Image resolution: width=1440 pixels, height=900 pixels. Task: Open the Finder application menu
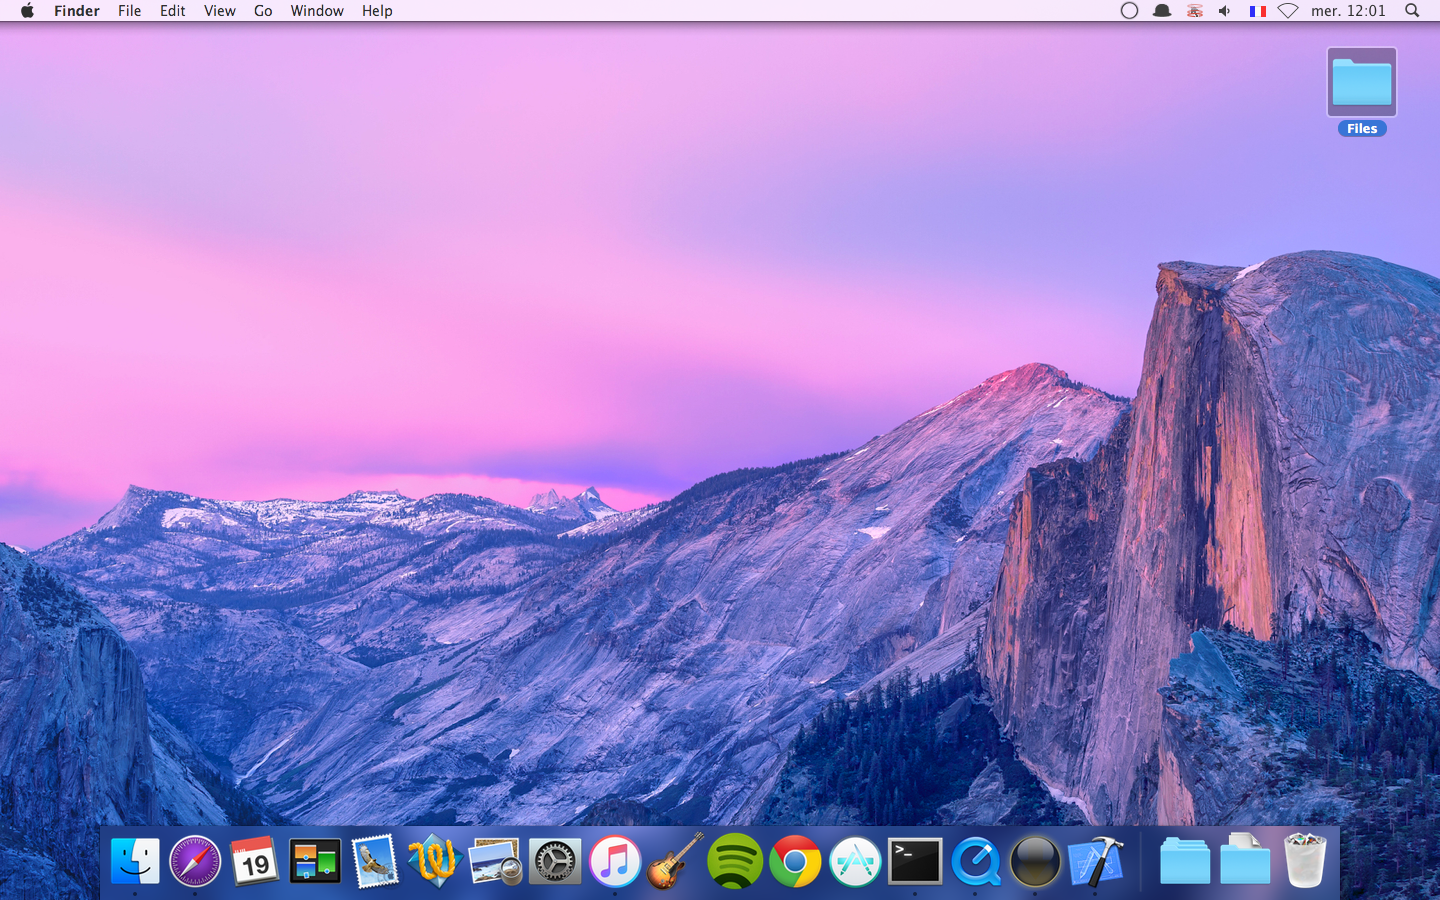(77, 11)
